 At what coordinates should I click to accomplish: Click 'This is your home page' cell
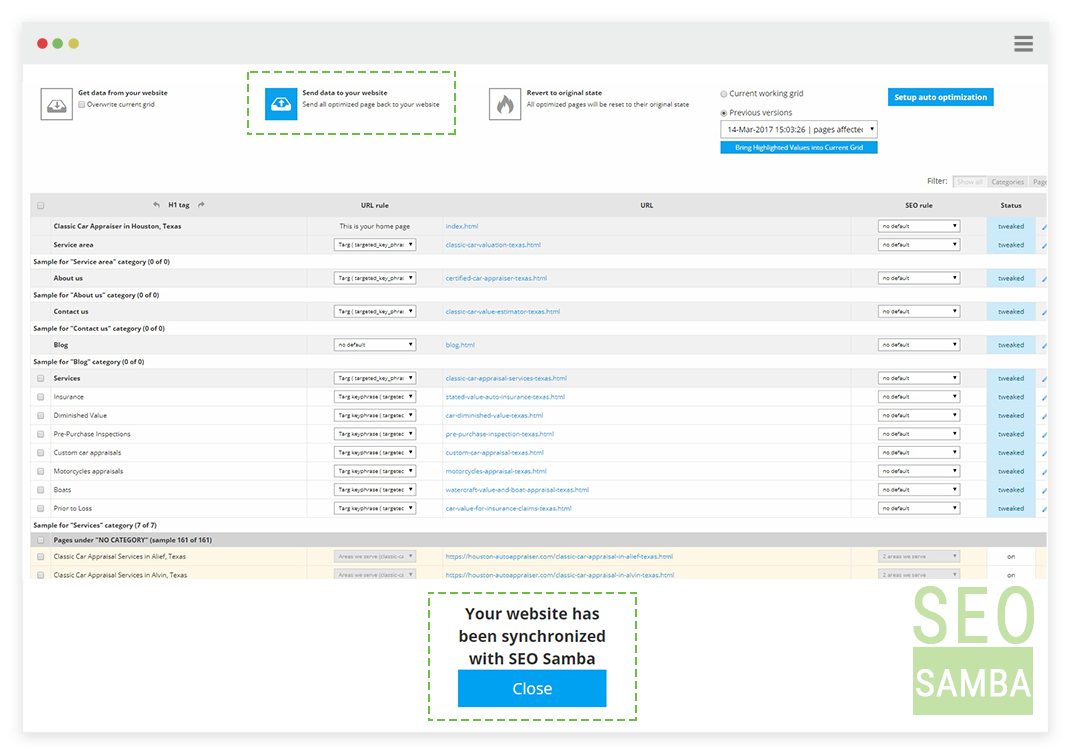coord(375,227)
